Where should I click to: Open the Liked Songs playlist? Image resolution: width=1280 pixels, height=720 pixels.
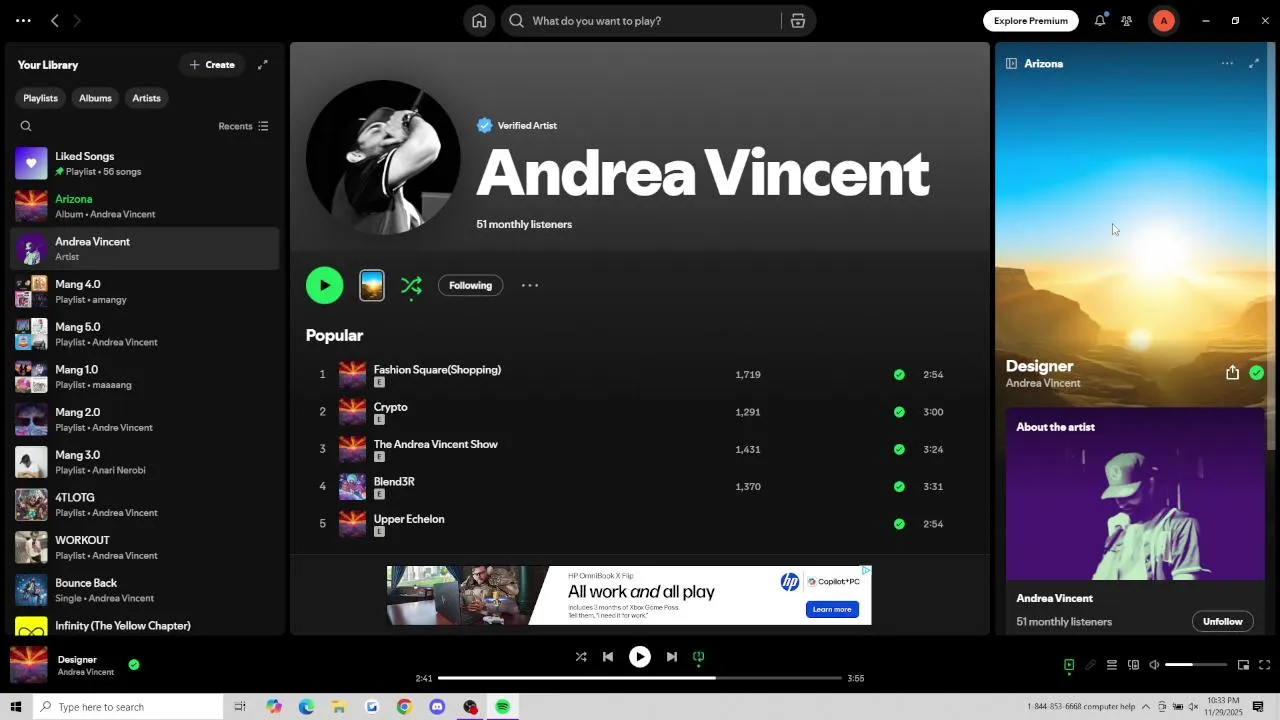(x=145, y=163)
